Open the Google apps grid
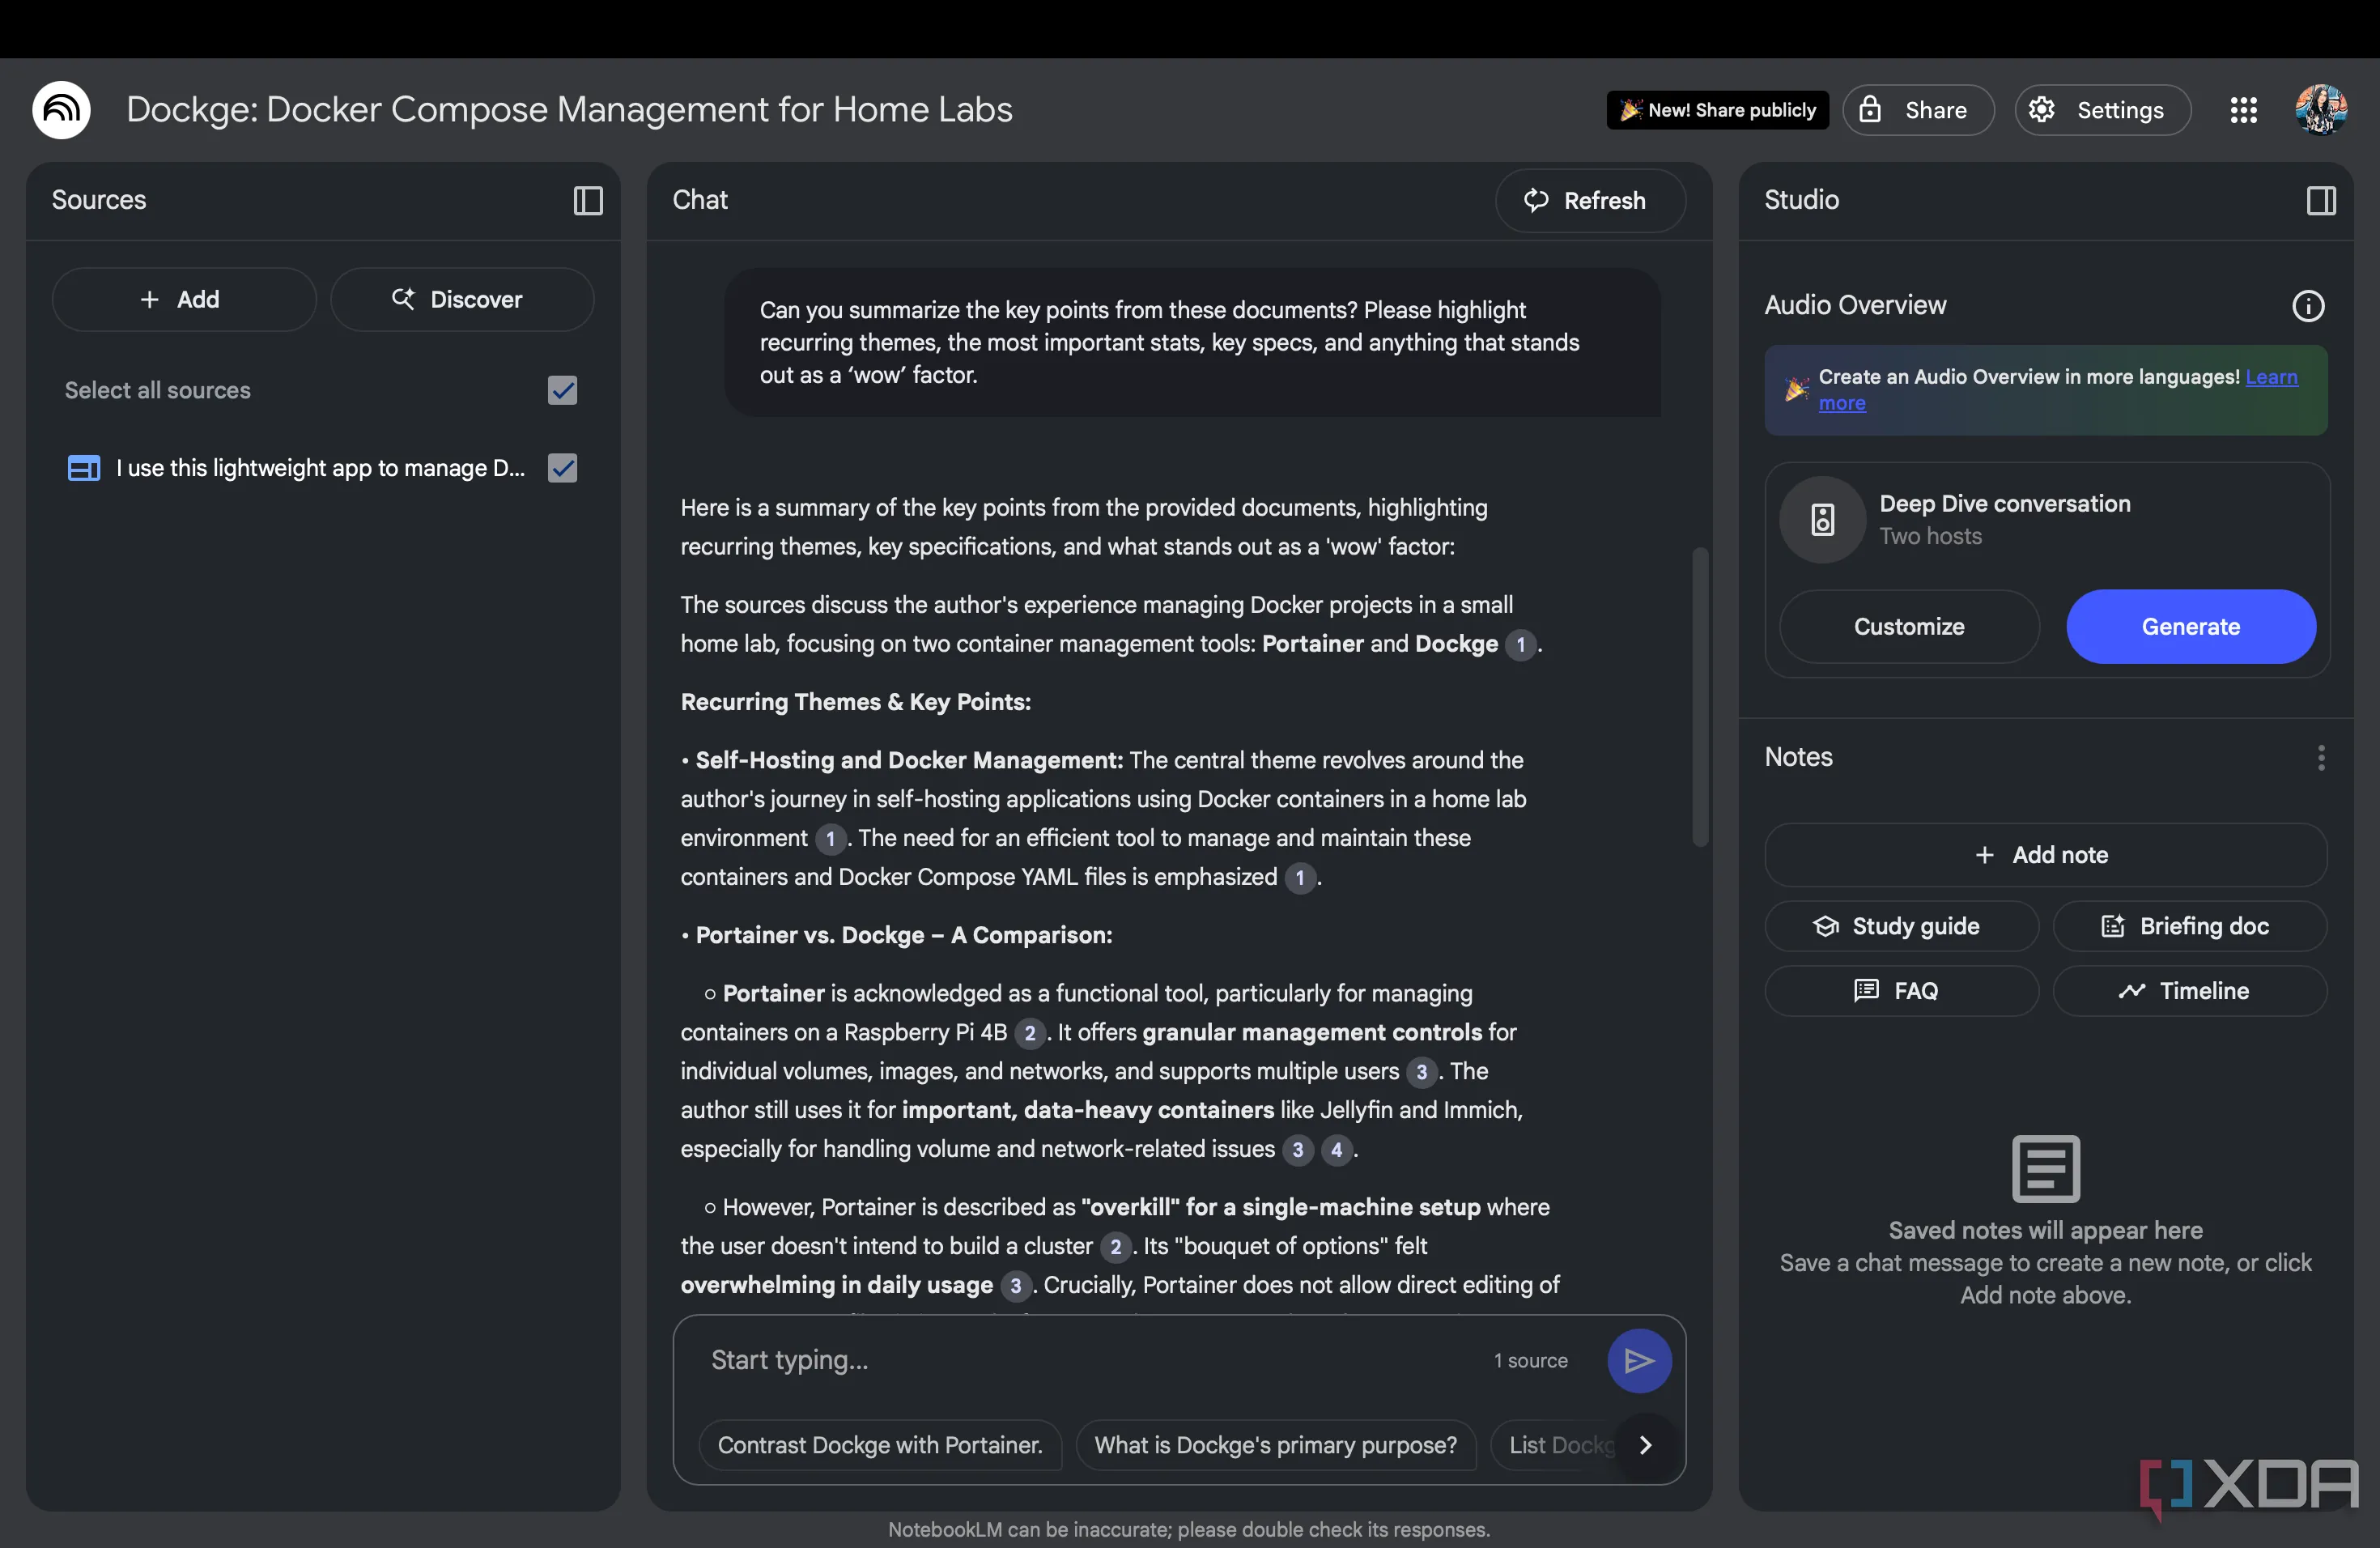2380x1548 pixels. point(2244,110)
